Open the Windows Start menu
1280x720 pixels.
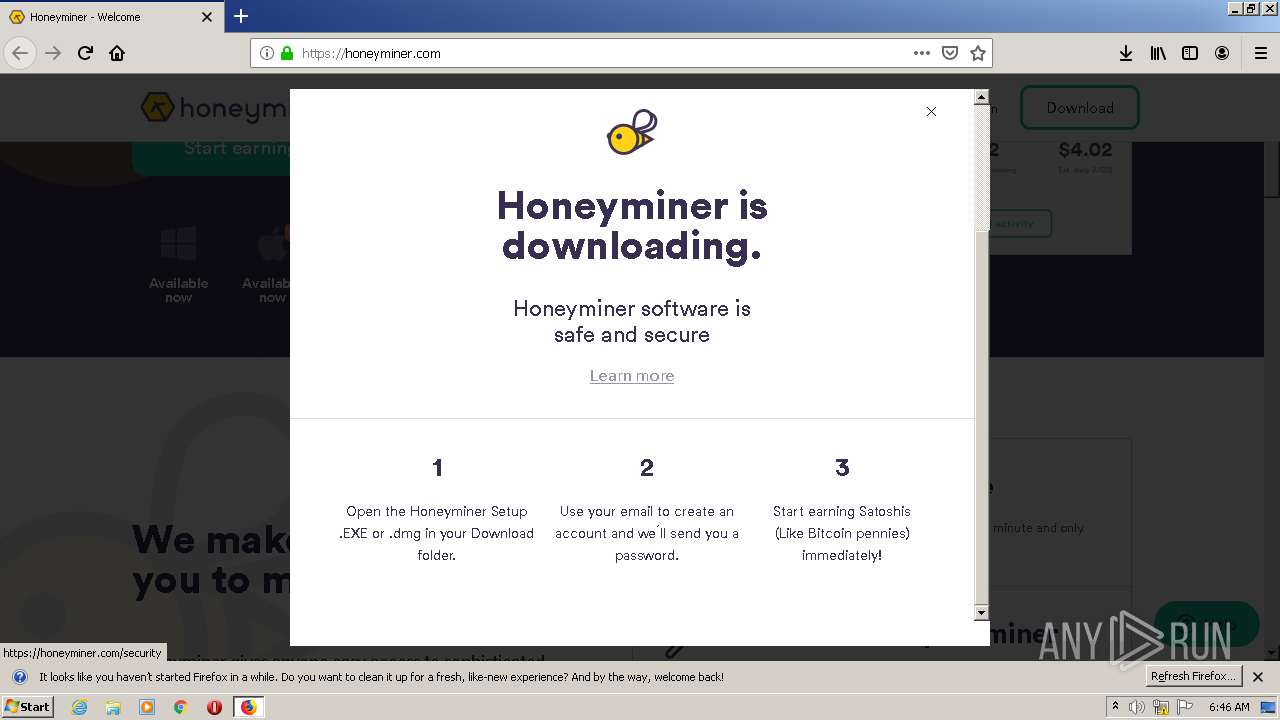pos(27,706)
